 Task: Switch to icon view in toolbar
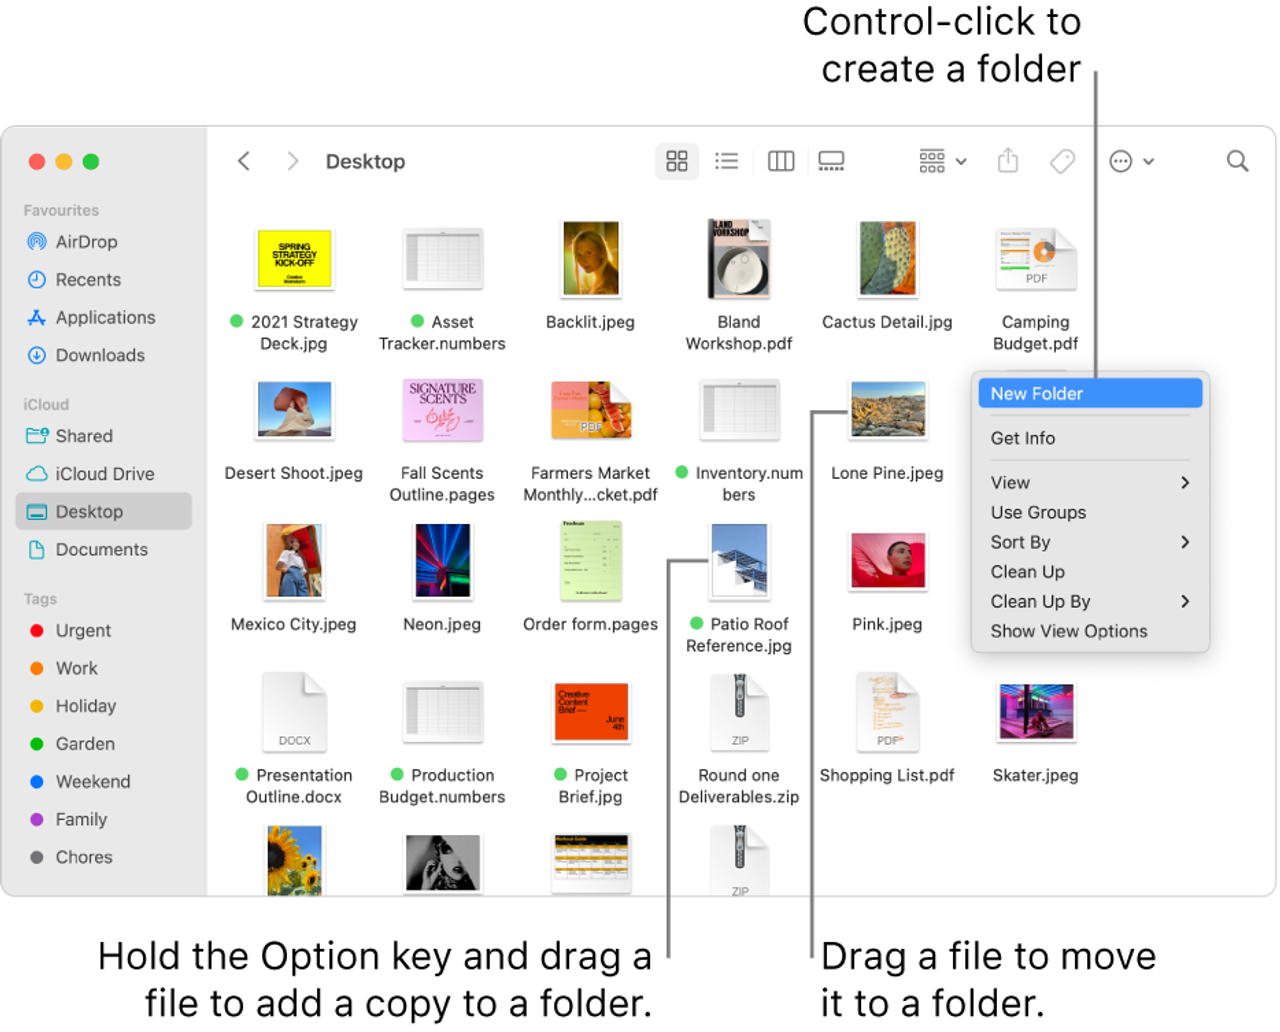point(677,161)
